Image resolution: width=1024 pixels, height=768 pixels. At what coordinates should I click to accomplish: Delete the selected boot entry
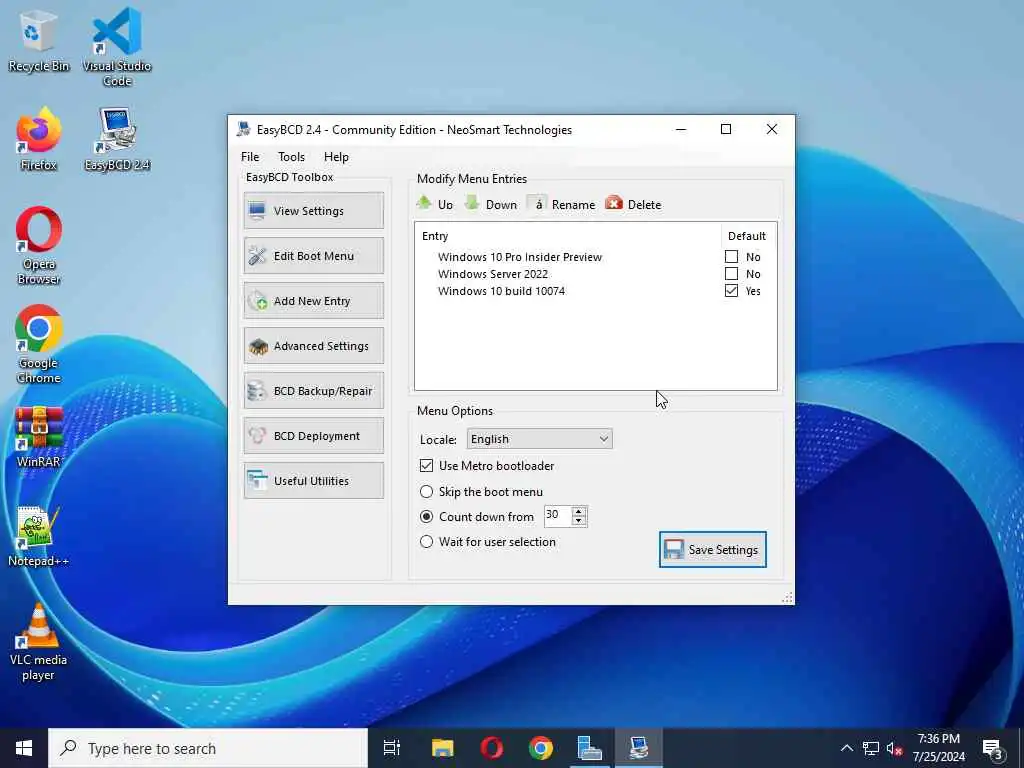pyautogui.click(x=633, y=204)
